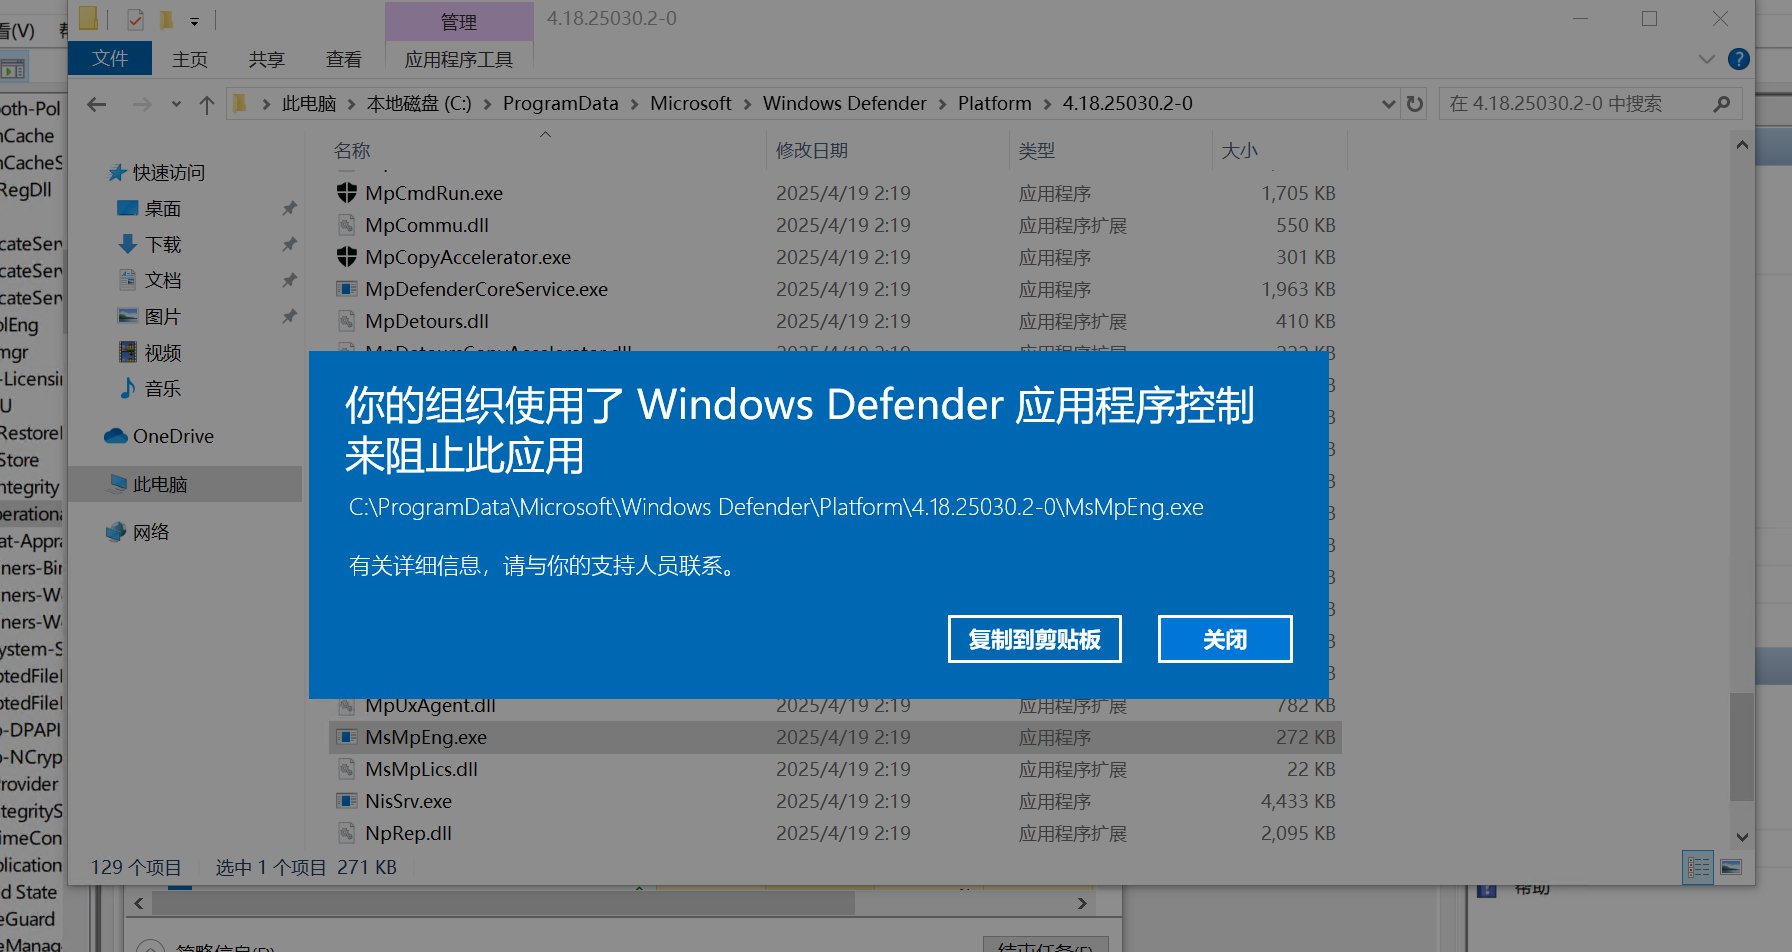1792x952 pixels.
Task: Sort by the 修改日期 column header
Action: click(x=888, y=150)
